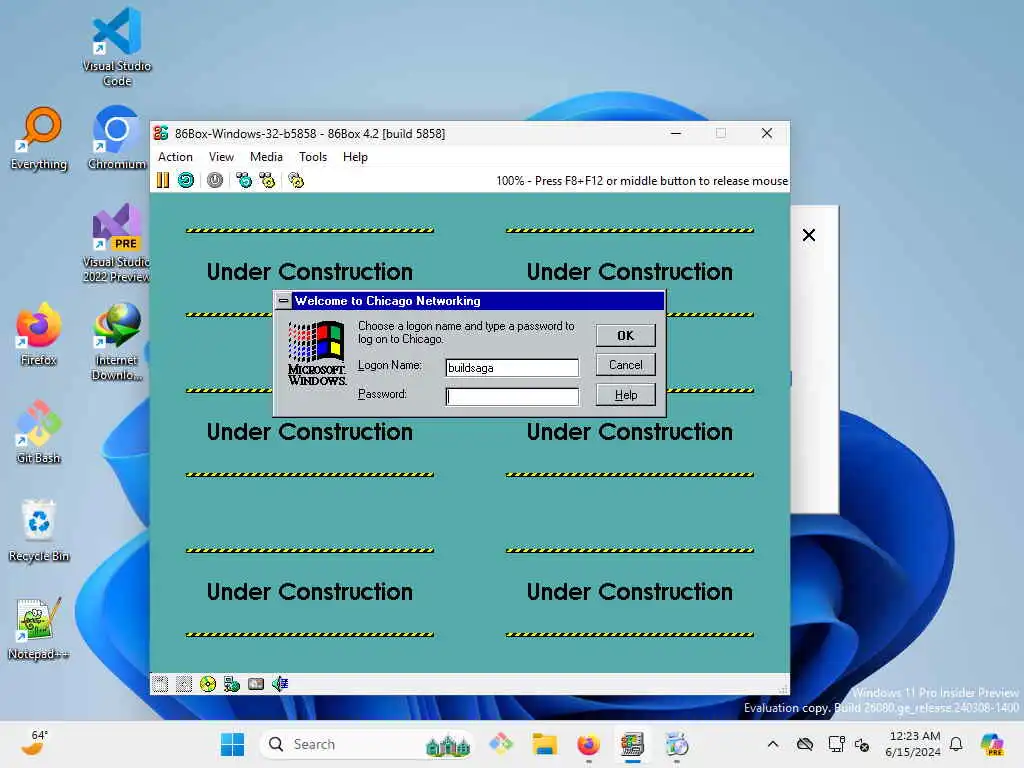Click the Password input field
Screen dimensions: 1024x768
pyautogui.click(x=512, y=396)
